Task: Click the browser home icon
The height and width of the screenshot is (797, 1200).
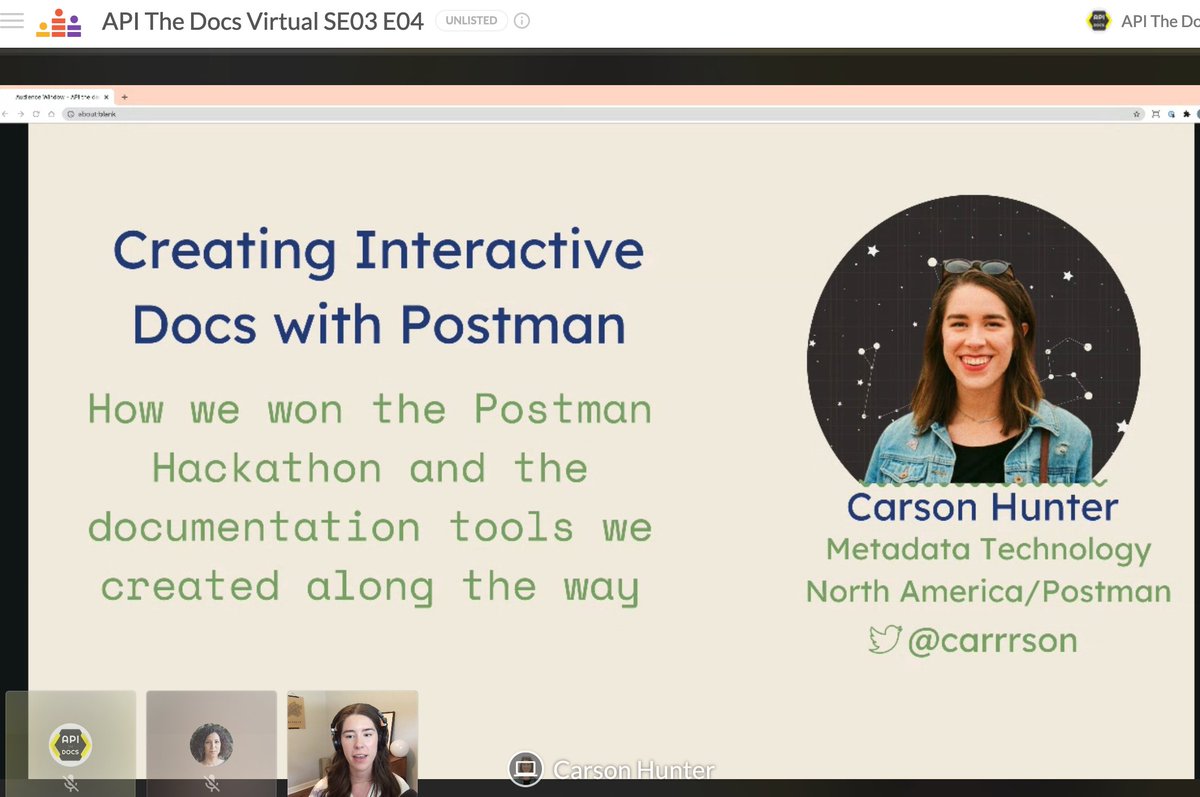Action: pyautogui.click(x=51, y=114)
